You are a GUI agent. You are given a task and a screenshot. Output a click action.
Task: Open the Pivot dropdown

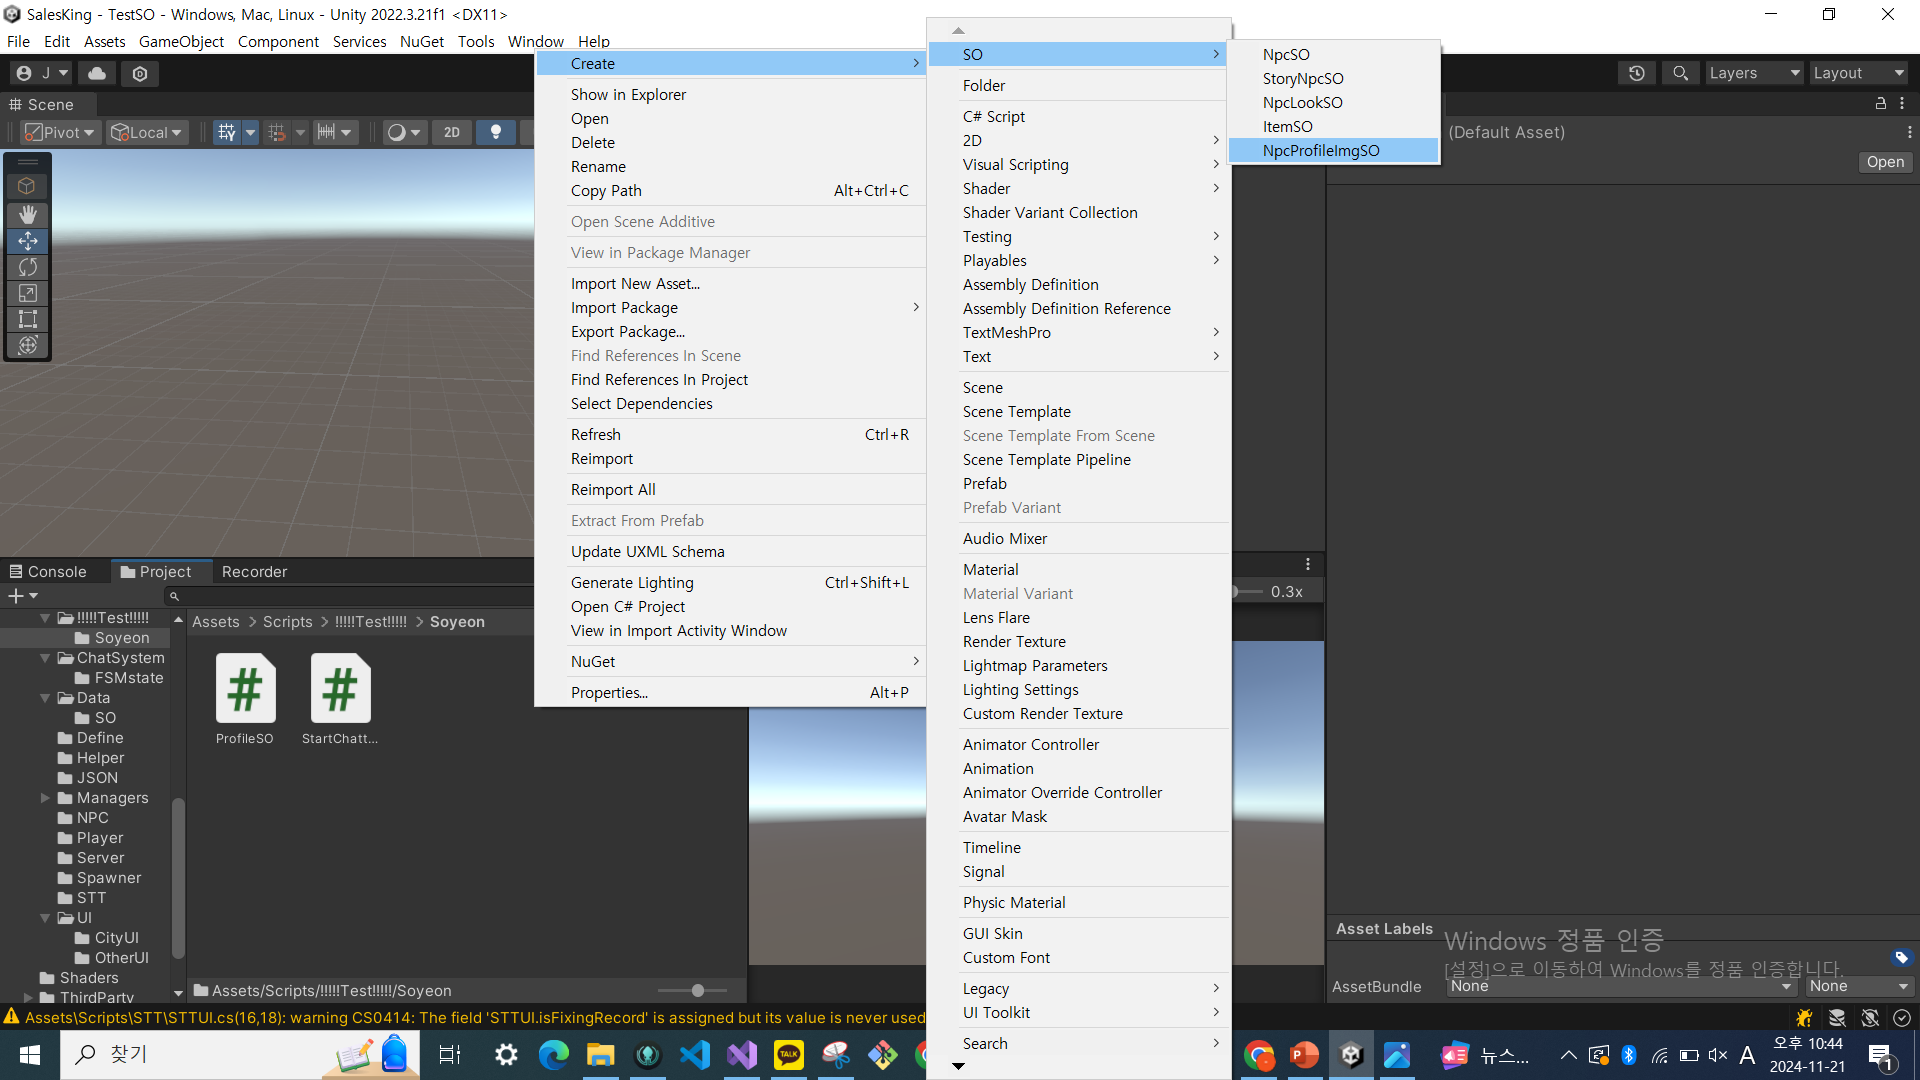point(60,132)
